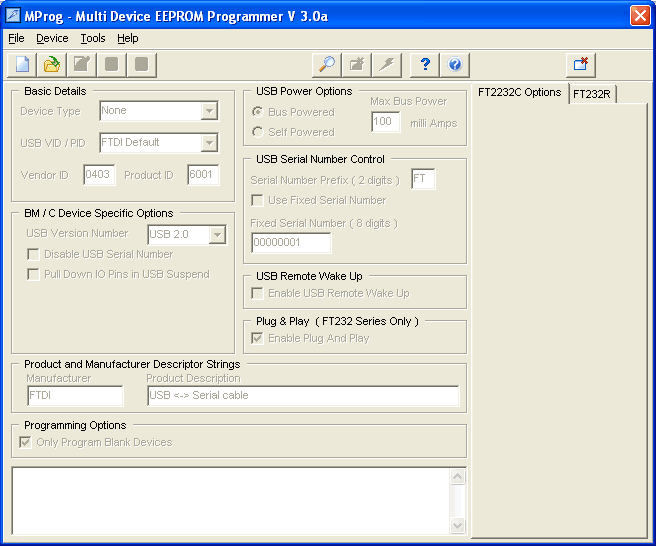
Task: Click the first grayed square toolbar button
Action: tap(111, 65)
